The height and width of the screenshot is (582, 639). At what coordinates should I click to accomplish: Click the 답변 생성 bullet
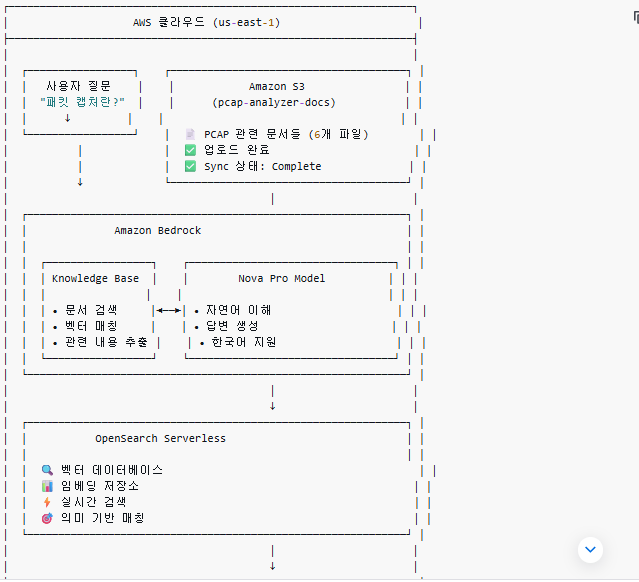pyautogui.click(x=227, y=326)
